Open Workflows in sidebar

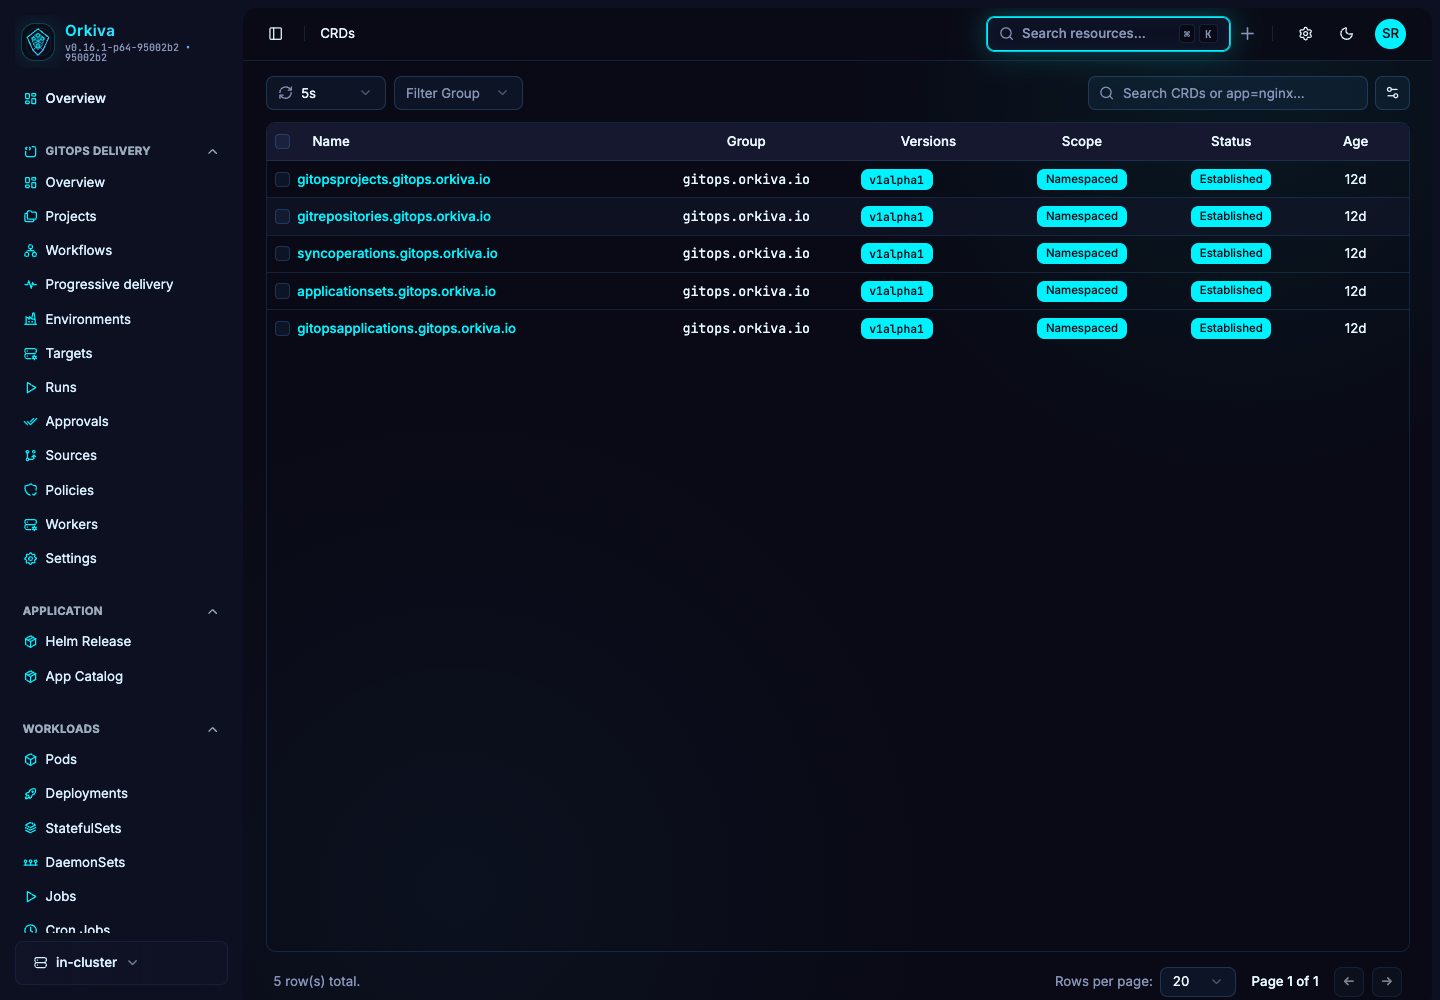(79, 250)
